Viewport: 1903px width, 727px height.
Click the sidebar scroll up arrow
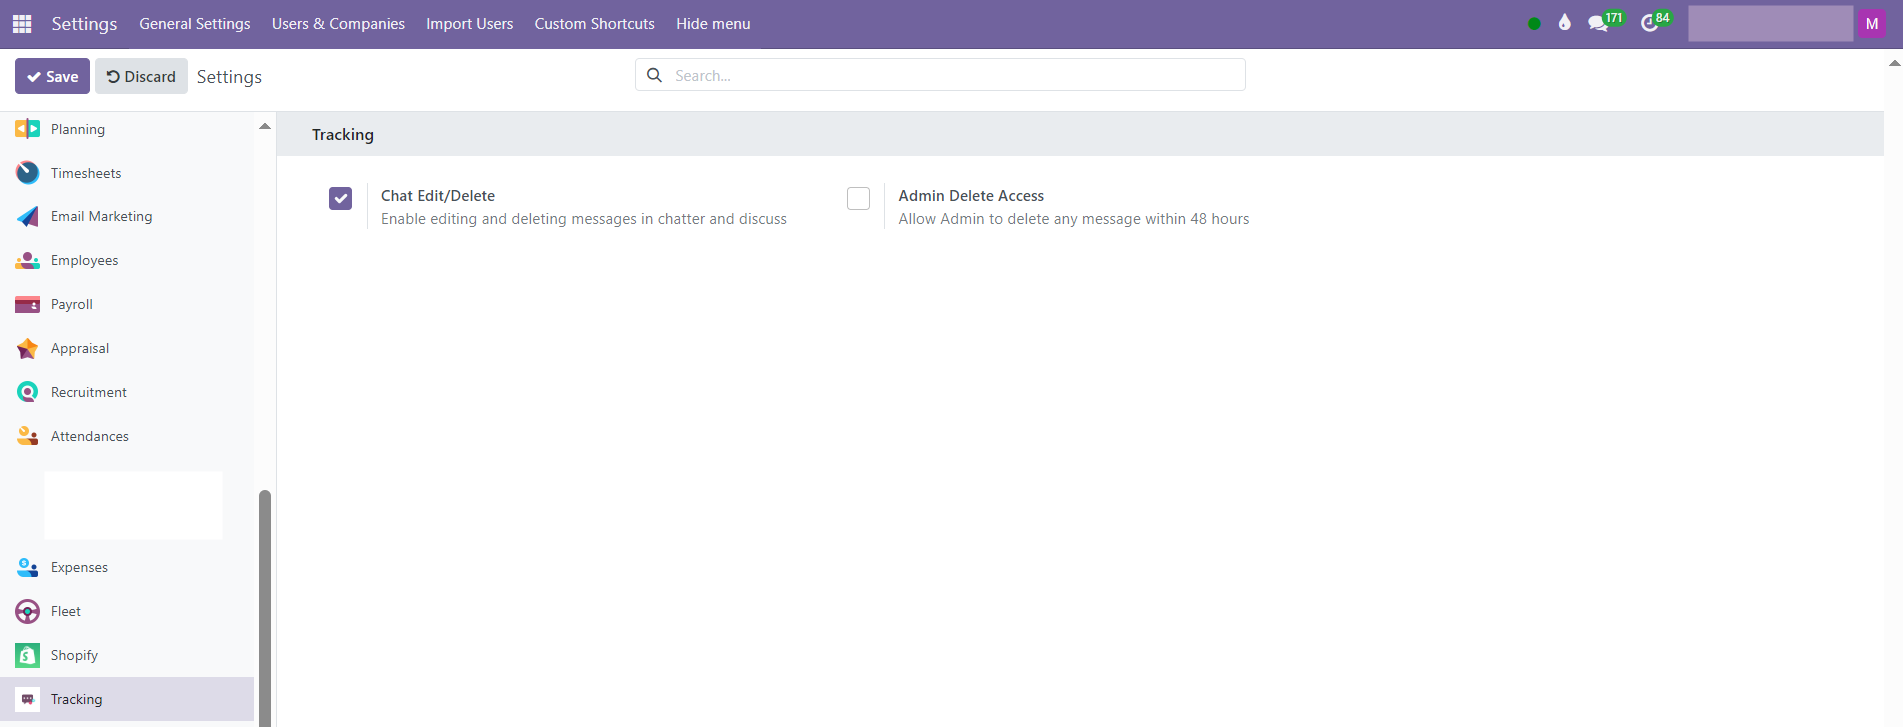point(265,126)
